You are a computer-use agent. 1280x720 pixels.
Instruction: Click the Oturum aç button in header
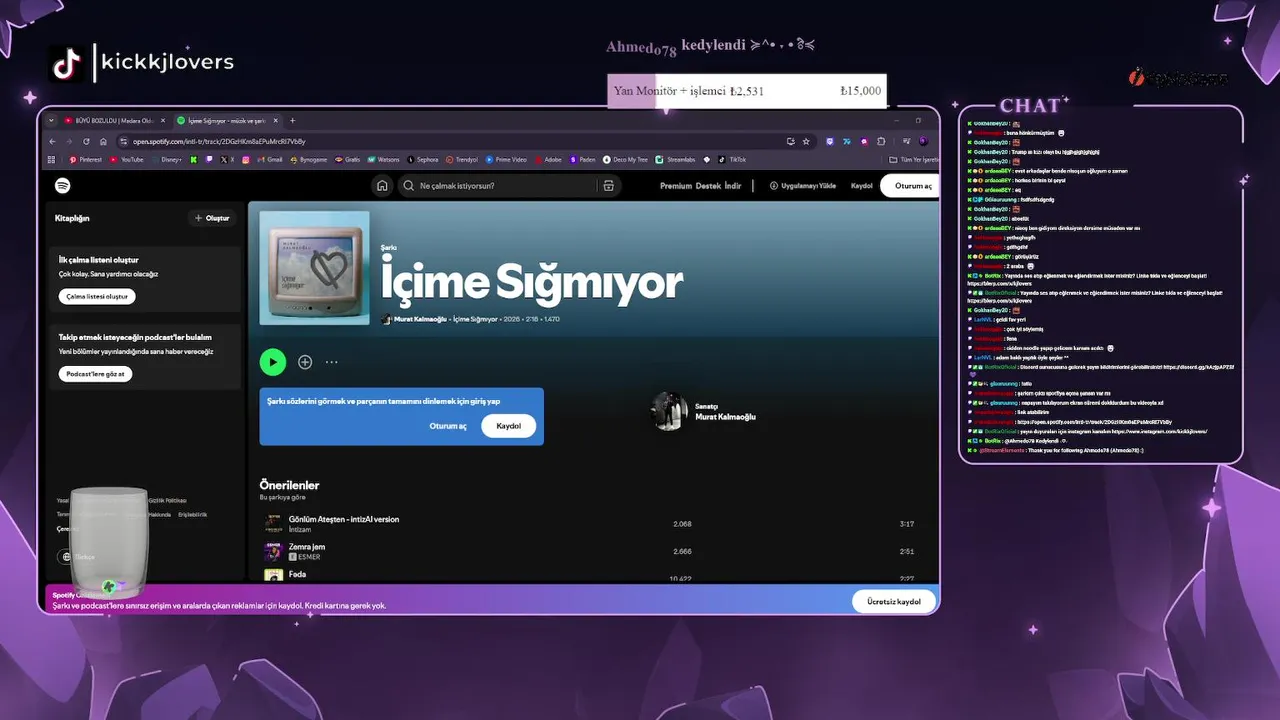(x=911, y=186)
